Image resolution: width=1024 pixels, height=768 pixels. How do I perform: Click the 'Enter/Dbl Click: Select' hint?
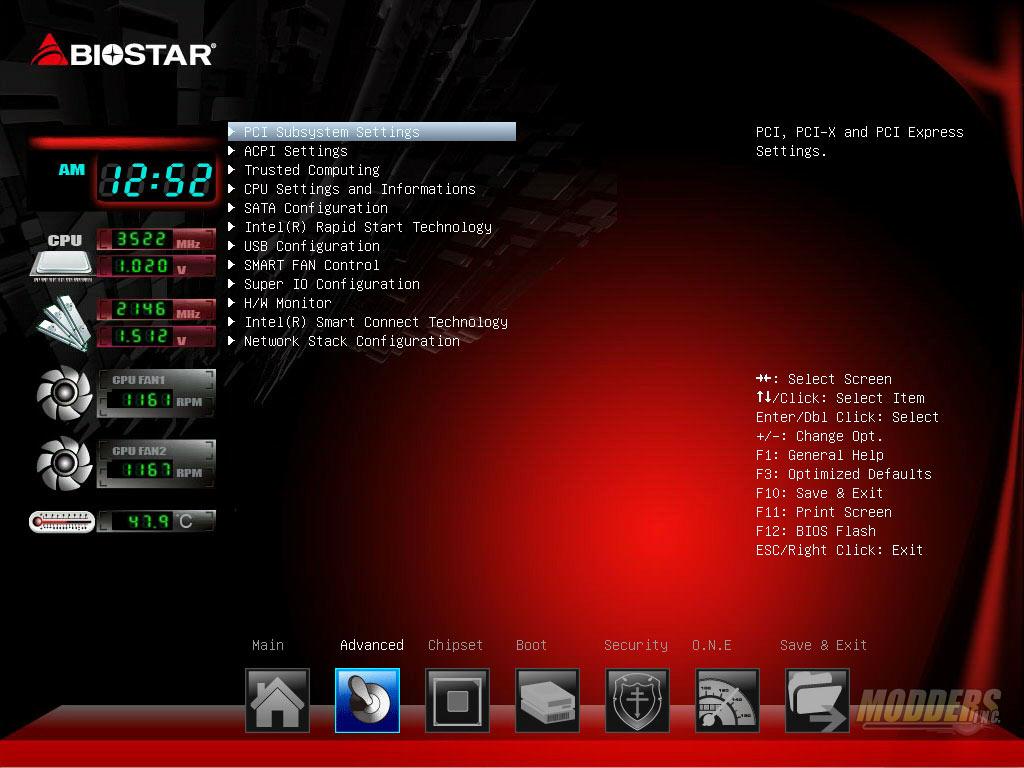point(847,417)
